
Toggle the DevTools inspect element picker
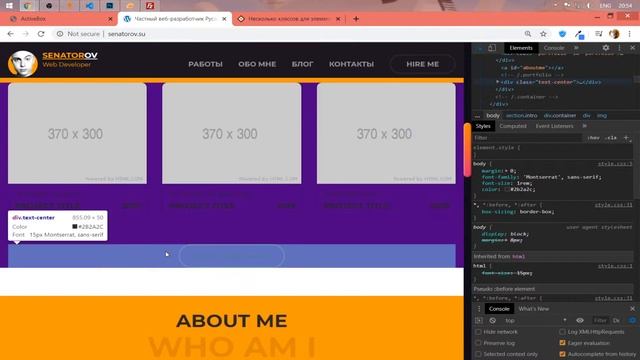coord(480,48)
